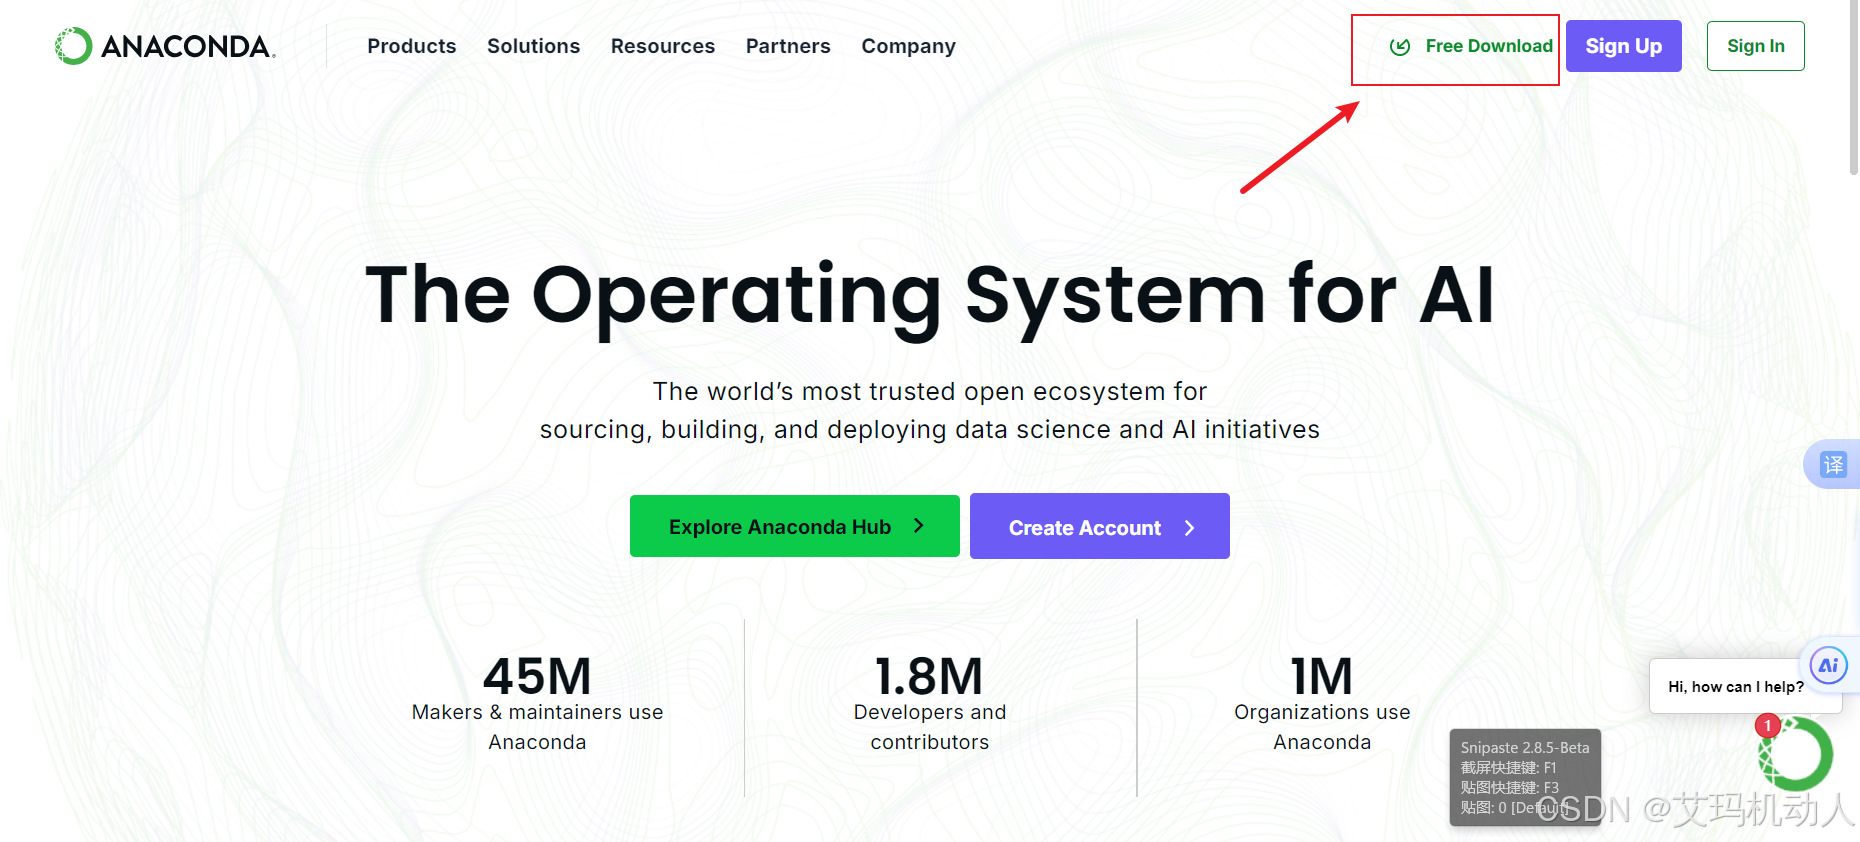Open the Resources menu
Screen dimensions: 1860x842
coord(662,46)
